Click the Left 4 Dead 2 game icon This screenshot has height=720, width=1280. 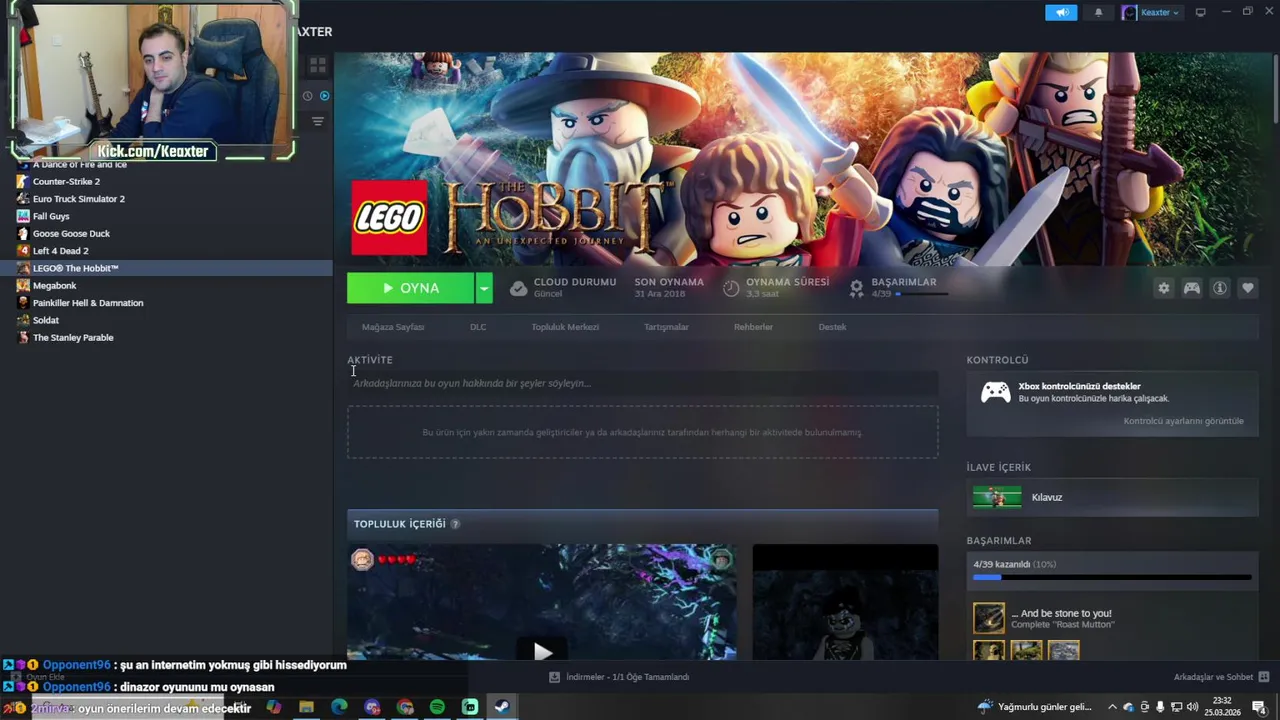(23, 251)
